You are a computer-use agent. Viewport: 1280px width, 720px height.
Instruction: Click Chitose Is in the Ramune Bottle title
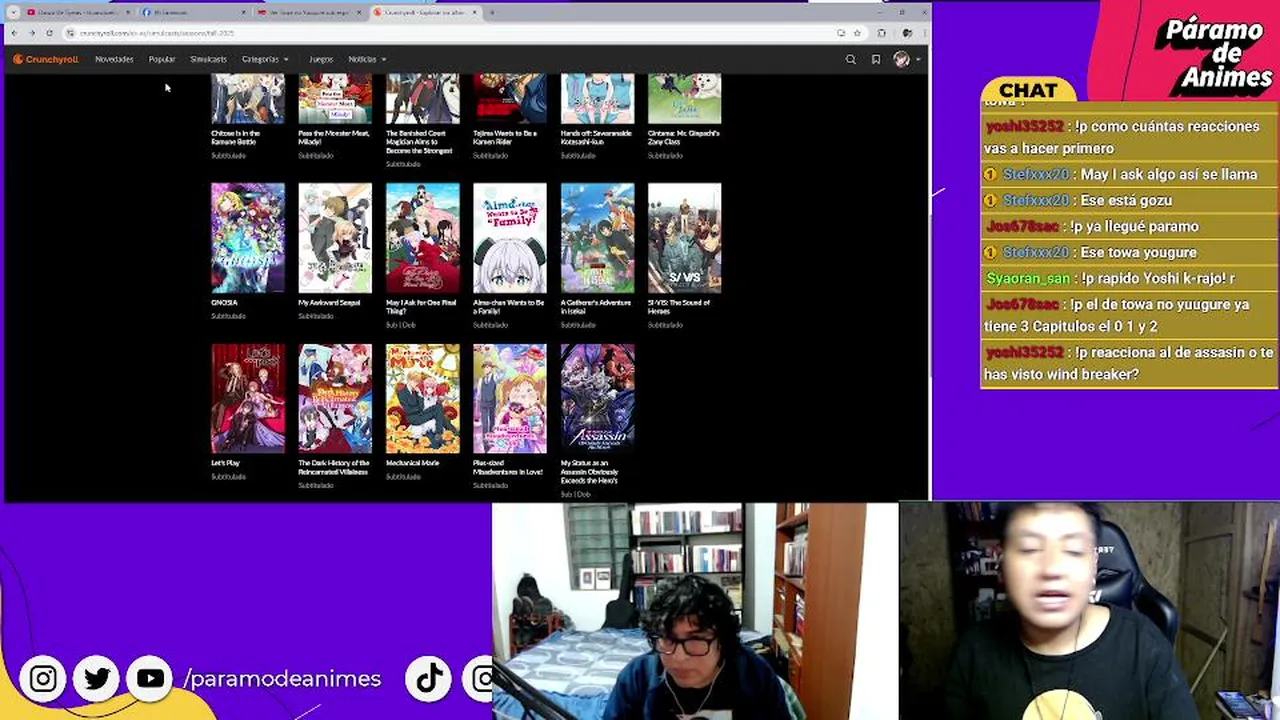point(236,137)
